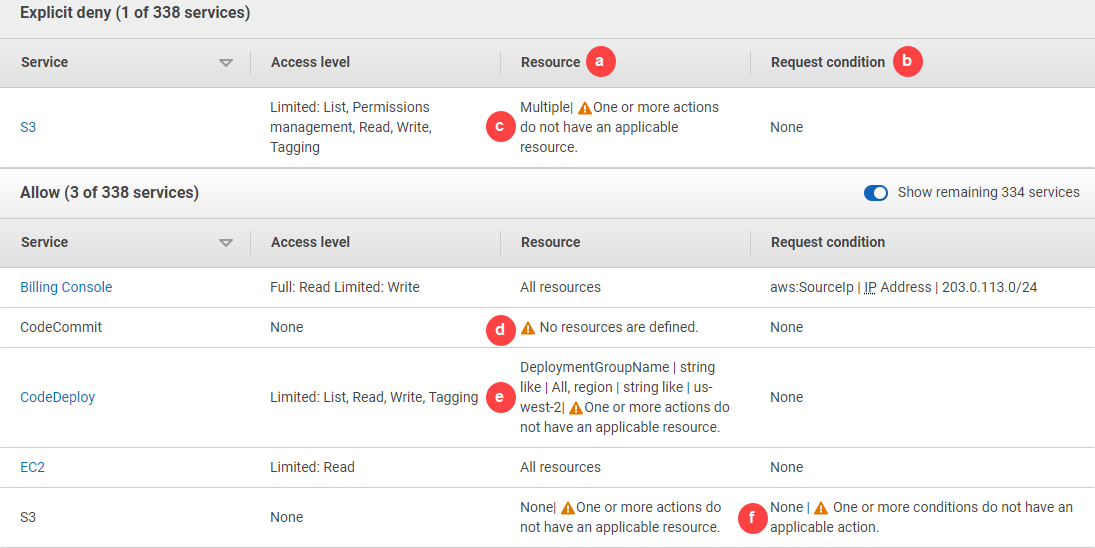Click the red callout marker labeled d
This screenshot has height=548, width=1095.
(x=500, y=328)
